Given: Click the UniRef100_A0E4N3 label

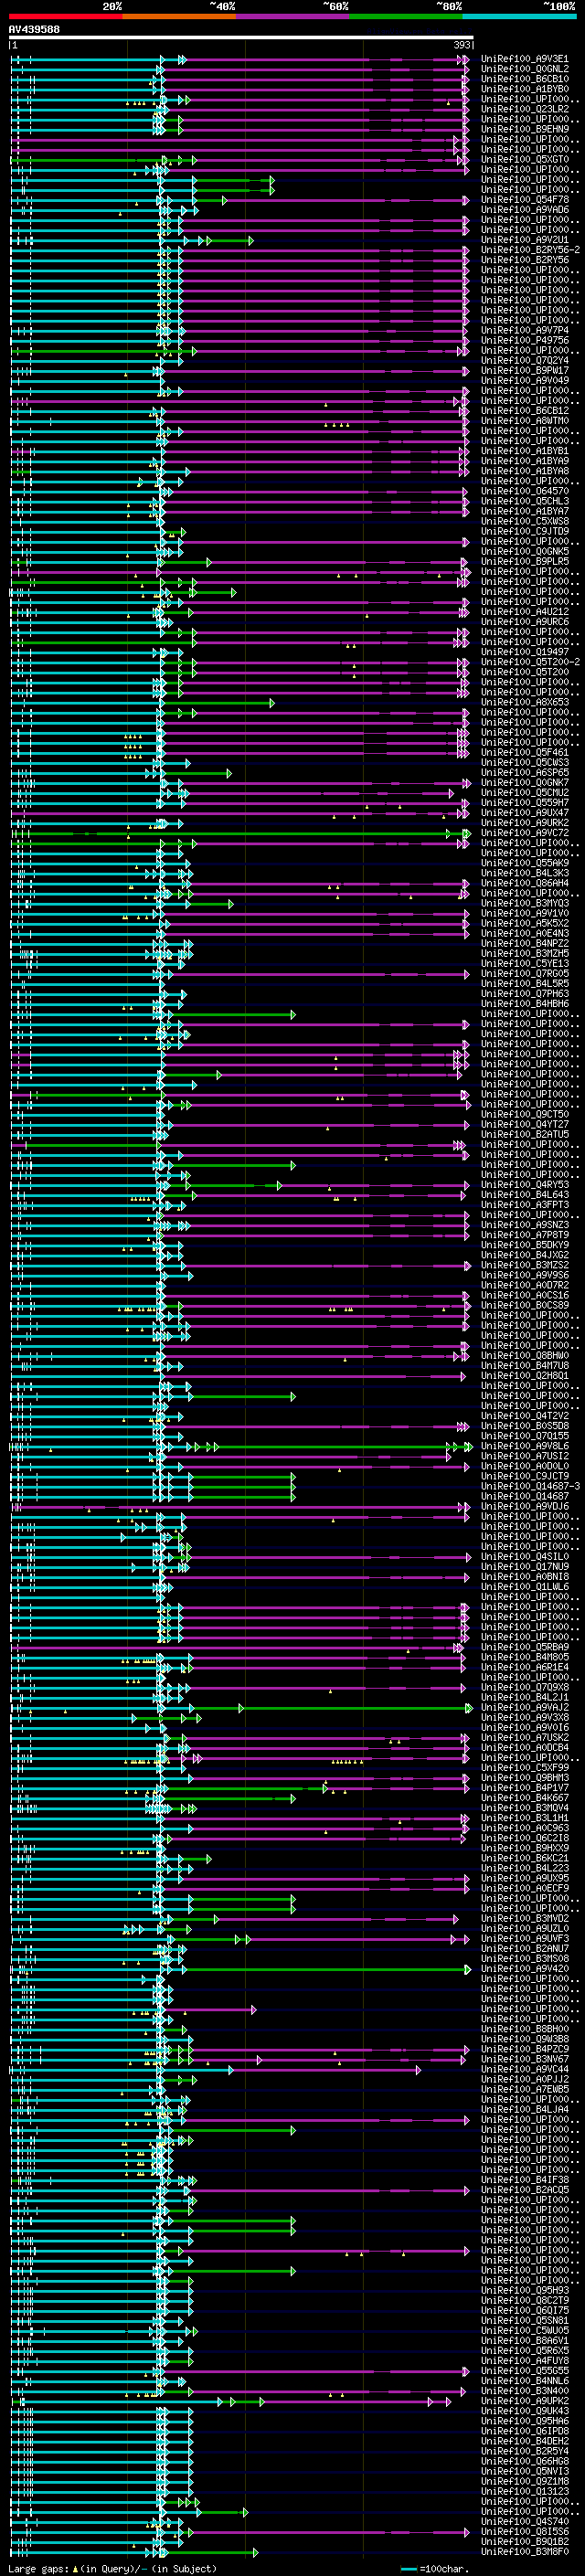Looking at the screenshot, I should [x=524, y=933].
